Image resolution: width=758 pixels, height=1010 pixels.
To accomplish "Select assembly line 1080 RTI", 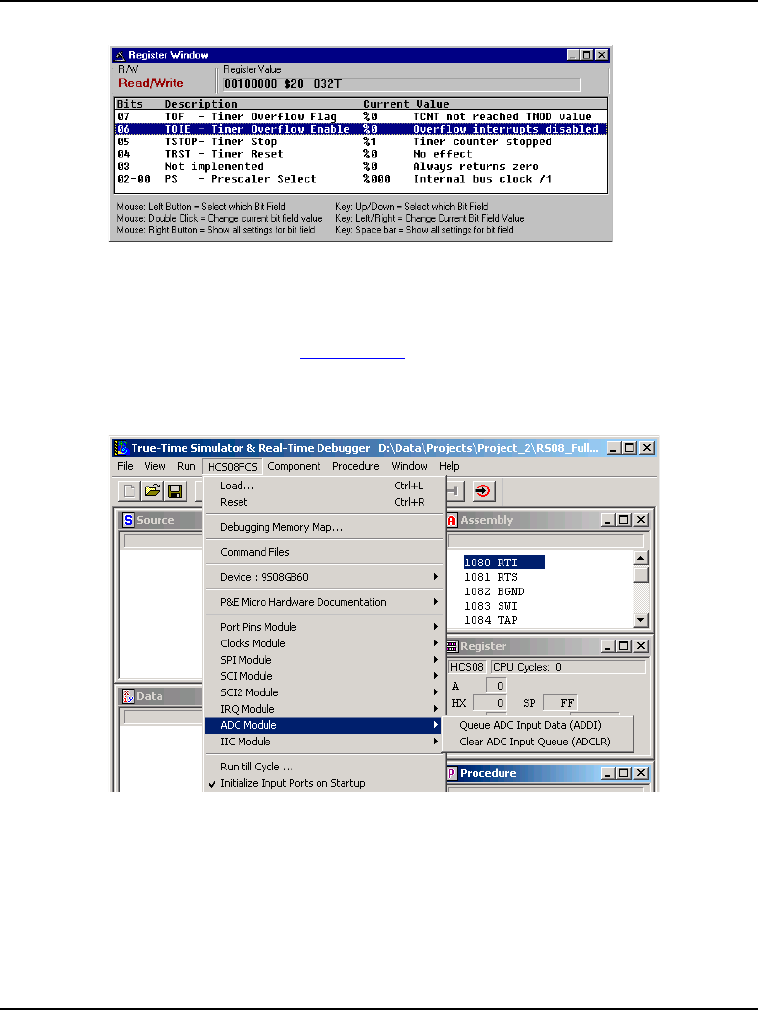I will coord(504,563).
